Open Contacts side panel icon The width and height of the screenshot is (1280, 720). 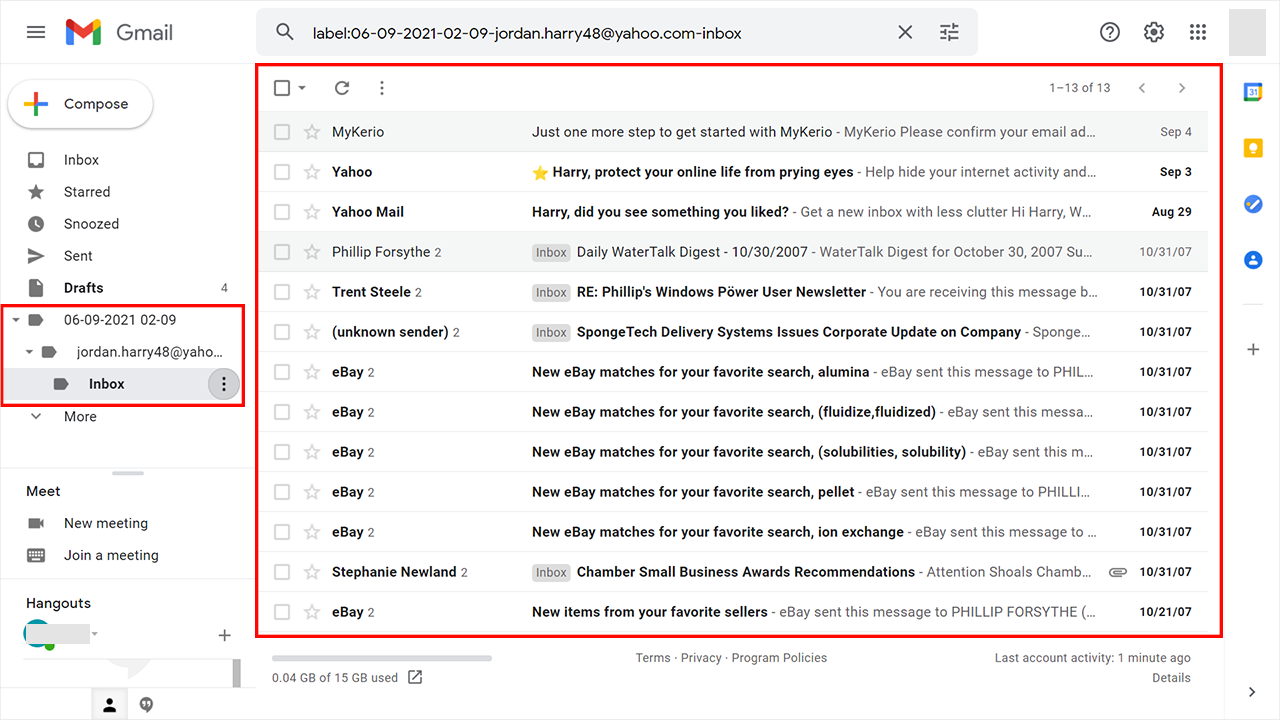click(1253, 260)
